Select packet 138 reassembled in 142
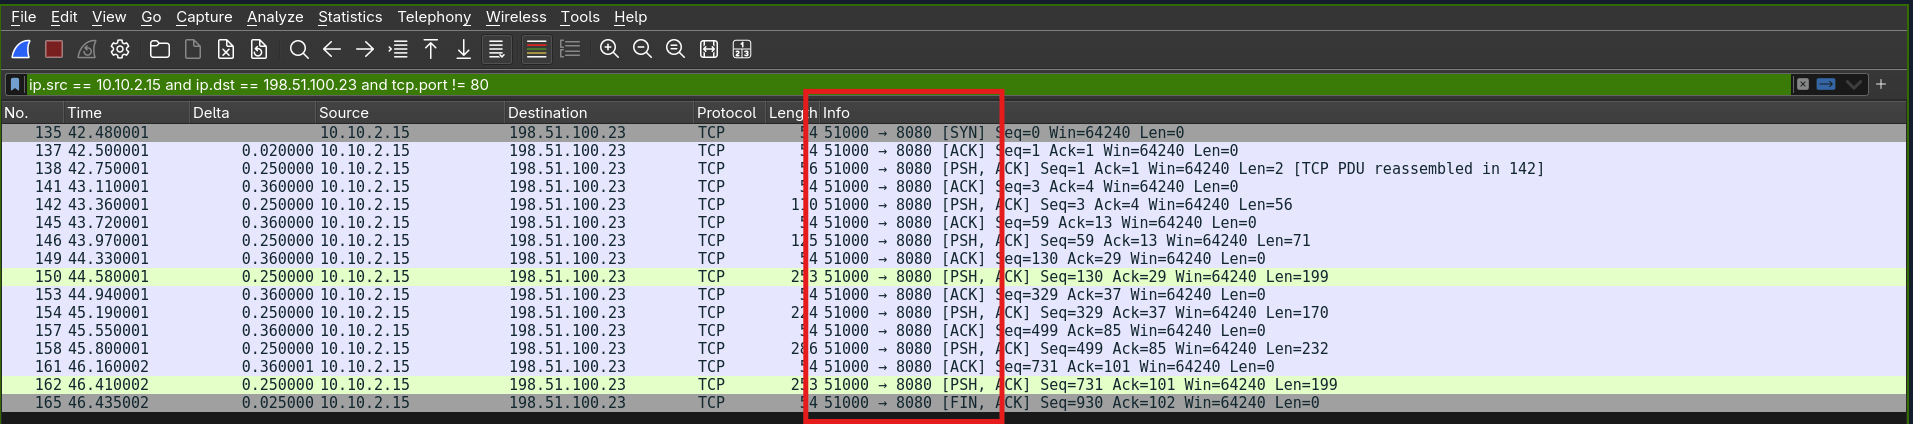 956,169
